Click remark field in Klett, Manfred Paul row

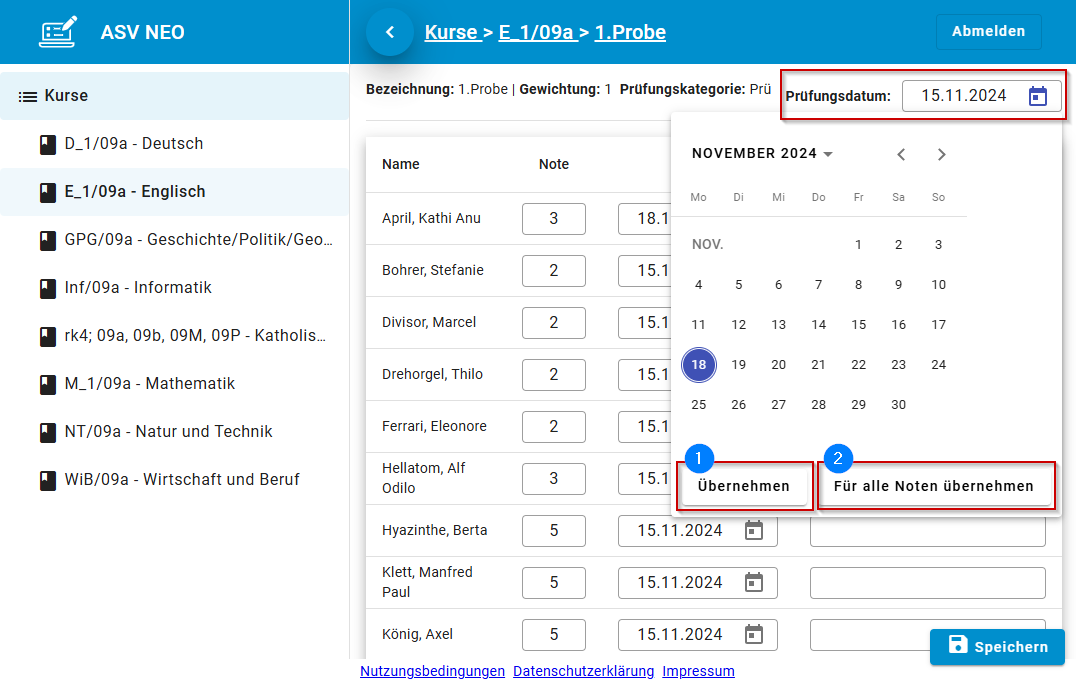pyautogui.click(x=928, y=583)
